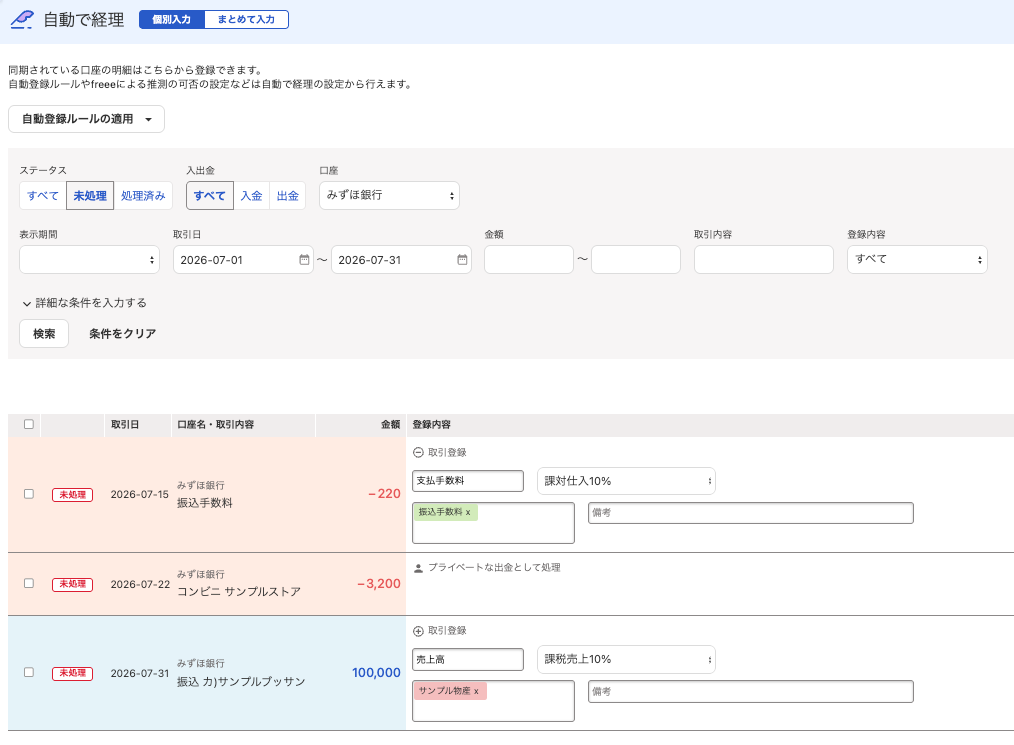This screenshot has height=745, width=1014.
Task: Click the amount -3,200
Action: coord(378,583)
